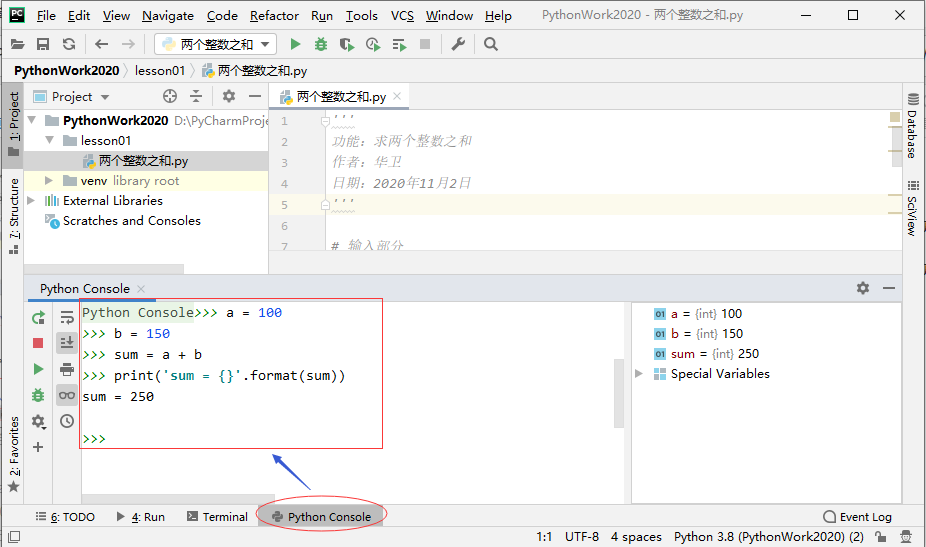This screenshot has width=926, height=547.
Task: Click Python 3.8 interpreter in status bar
Action: [768, 537]
